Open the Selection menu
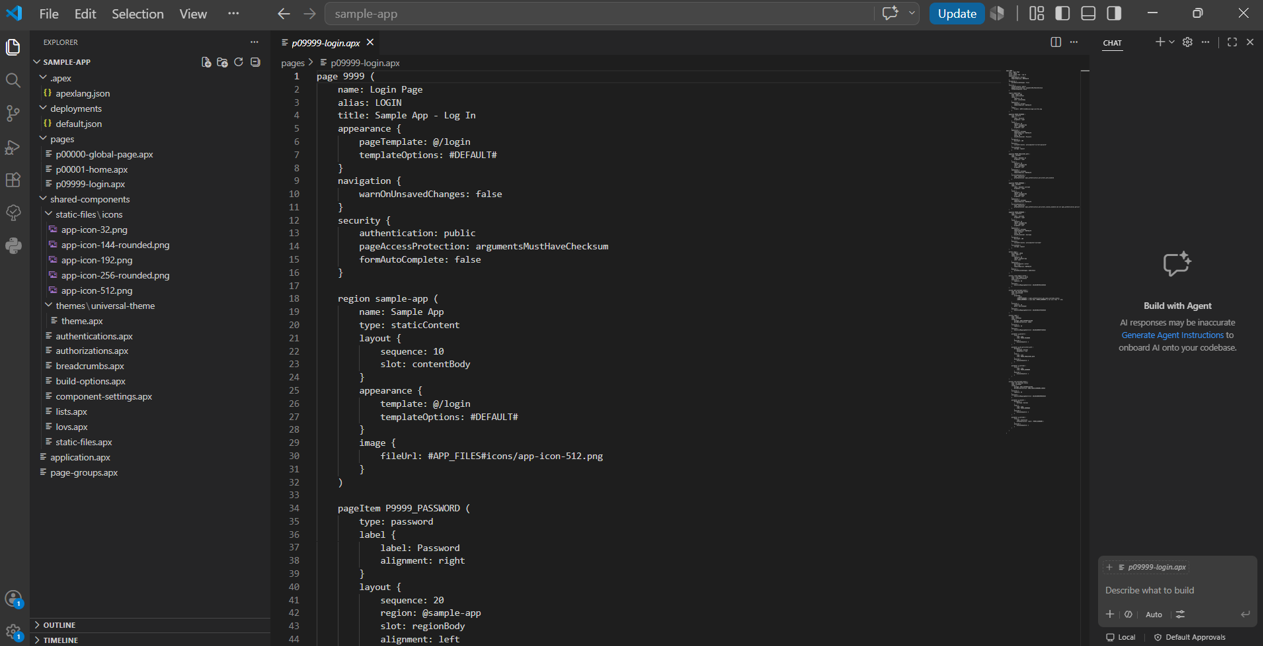 tap(137, 14)
